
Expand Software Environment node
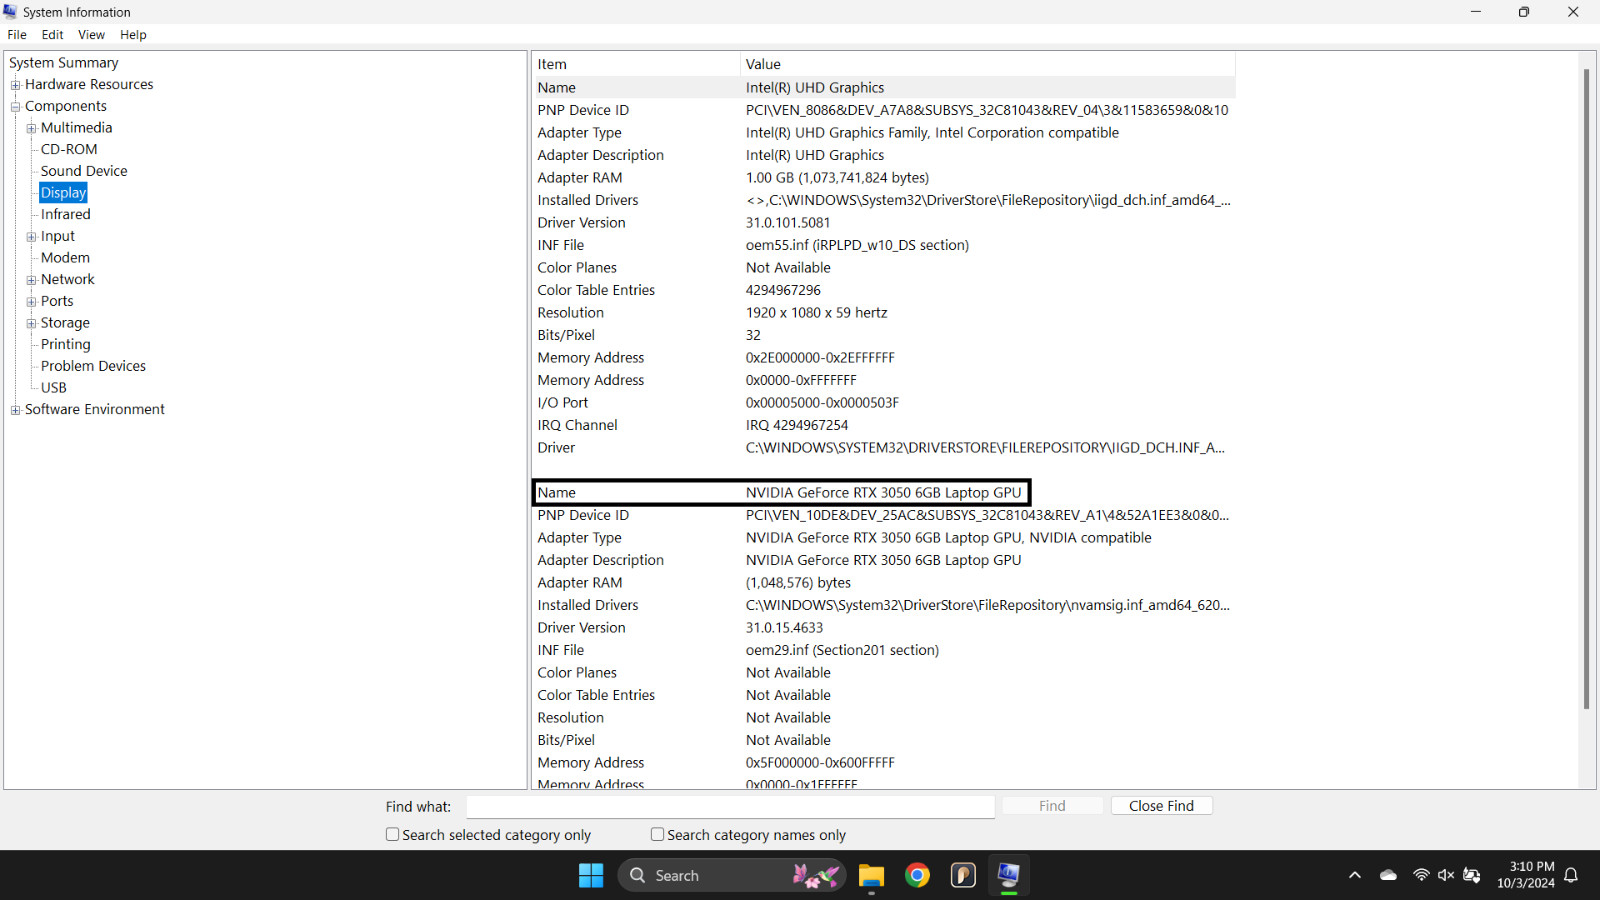15,410
